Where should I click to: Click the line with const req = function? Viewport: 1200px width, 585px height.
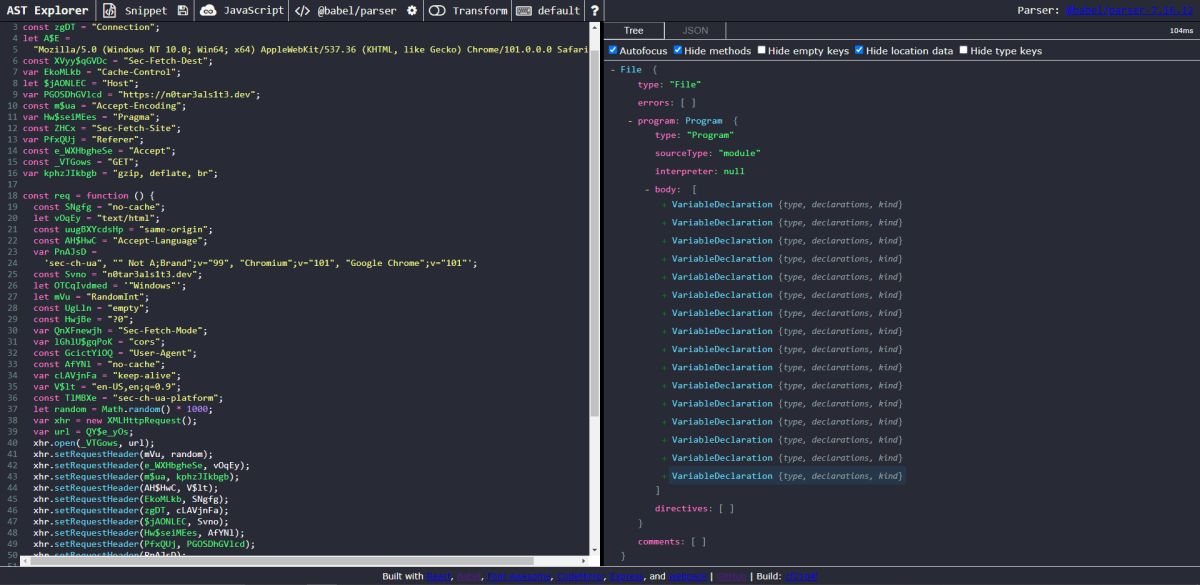point(88,196)
